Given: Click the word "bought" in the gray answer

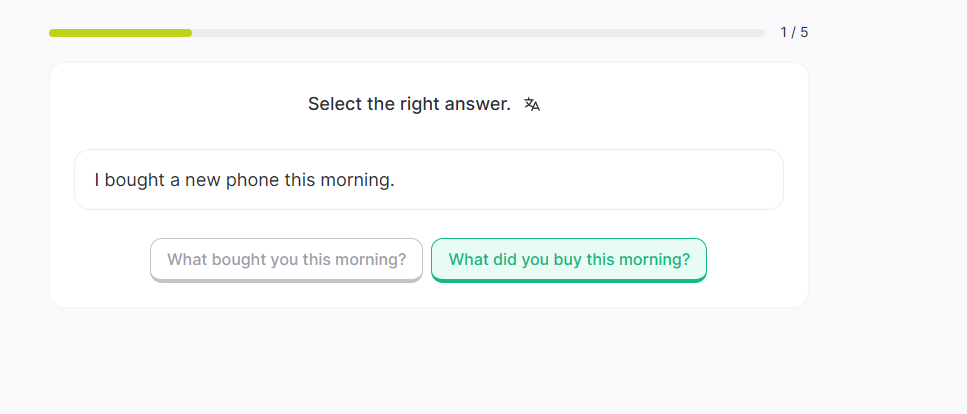Looking at the screenshot, I should click(239, 260).
